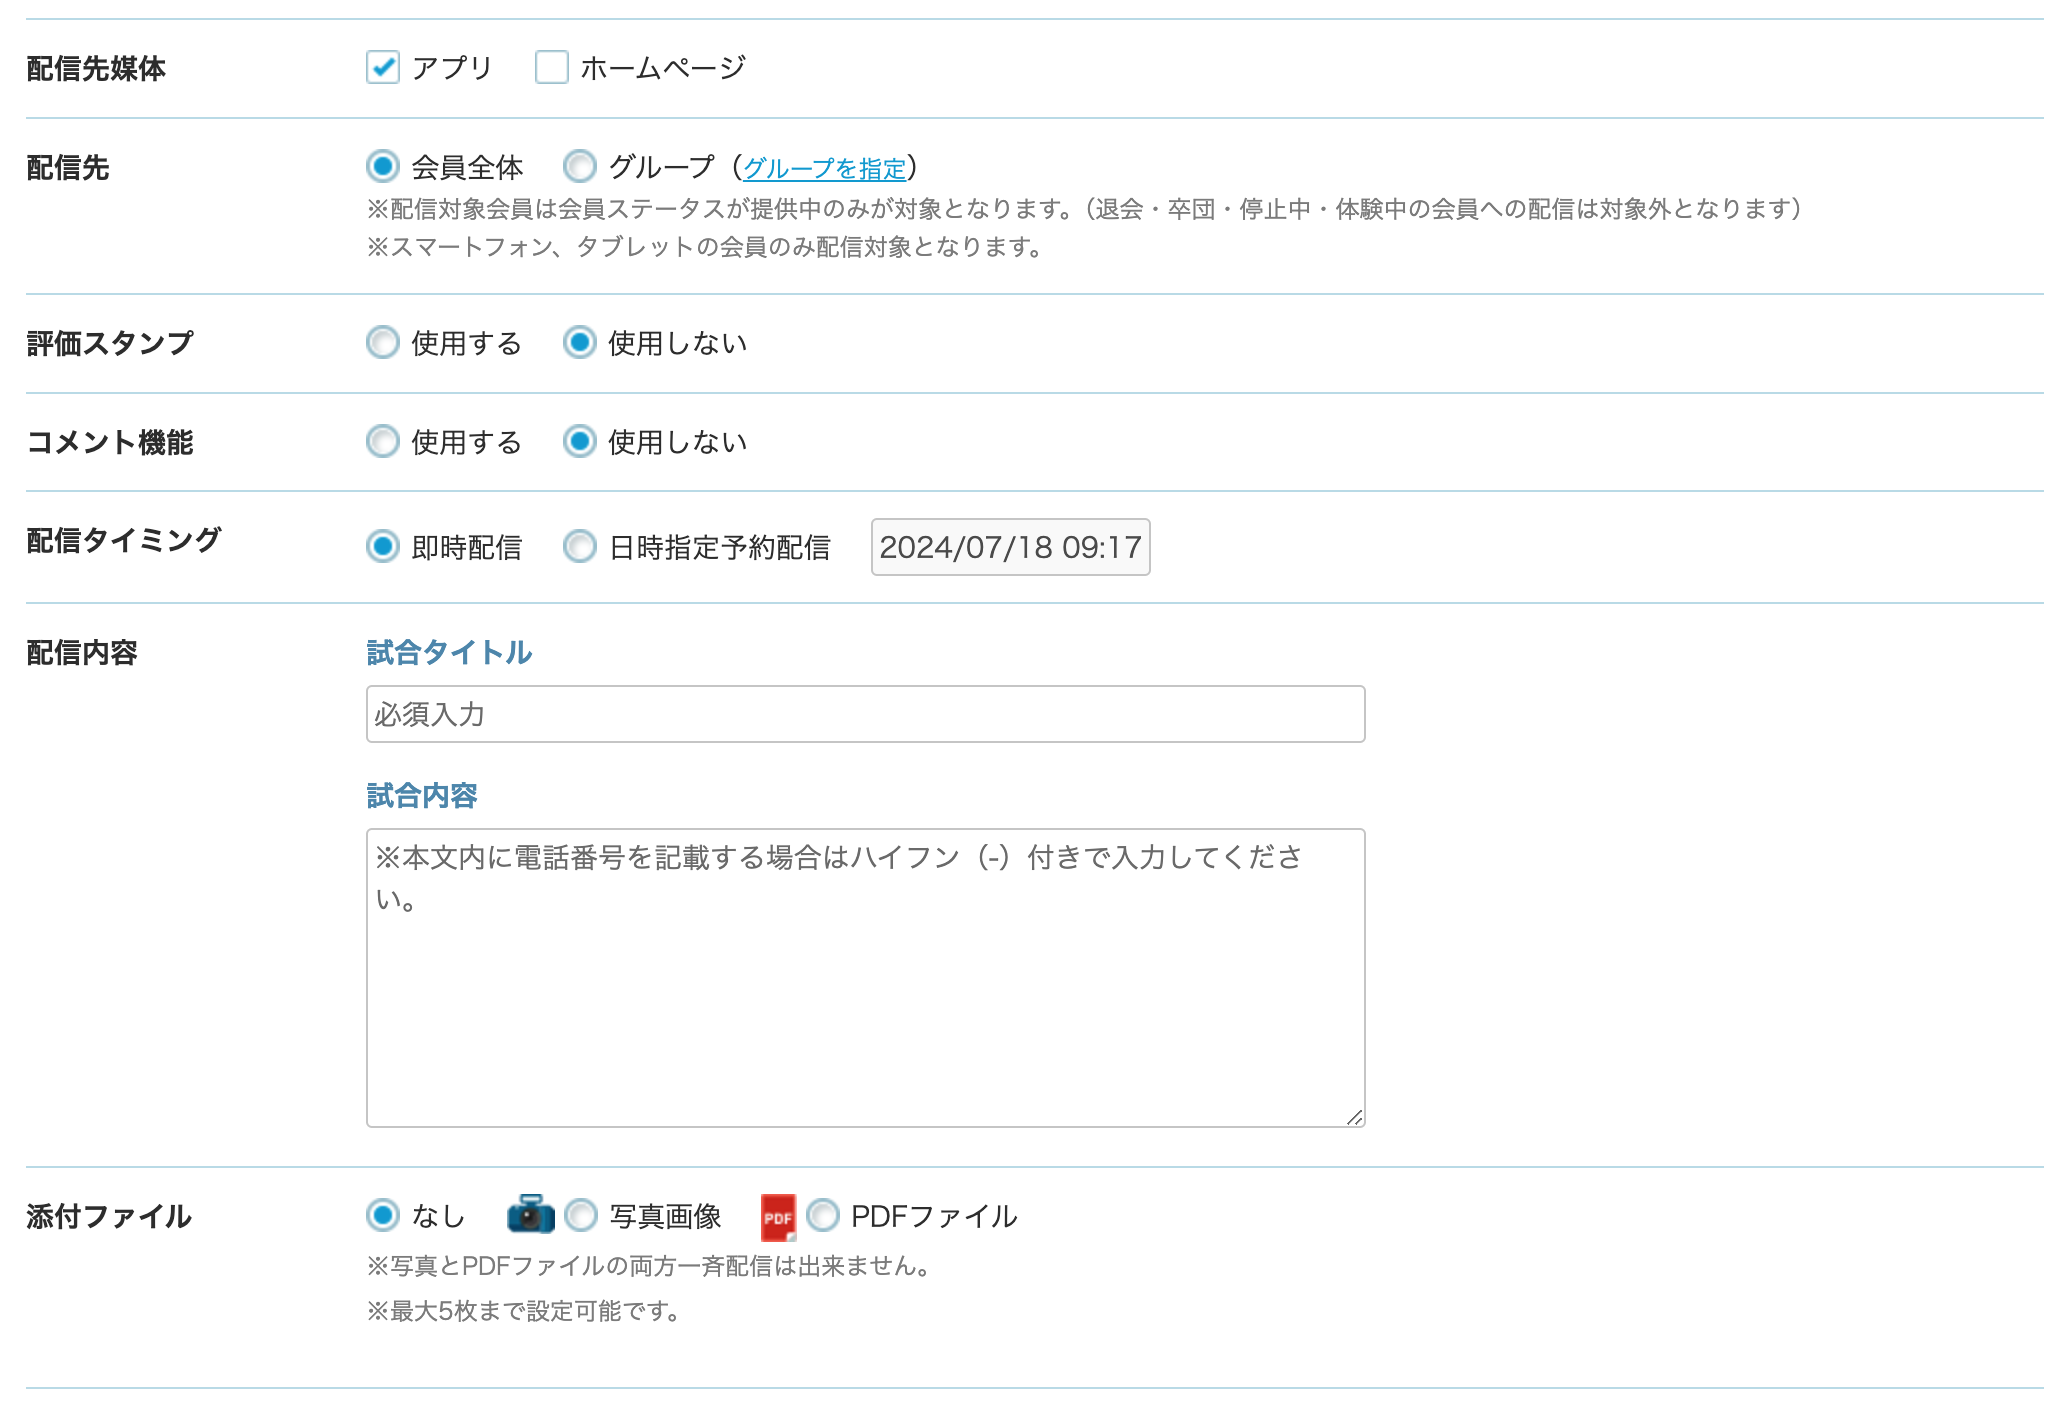Screen dimensions: 2066x1406
Task: Click the 評価スタンプ row label
Action: pos(110,344)
